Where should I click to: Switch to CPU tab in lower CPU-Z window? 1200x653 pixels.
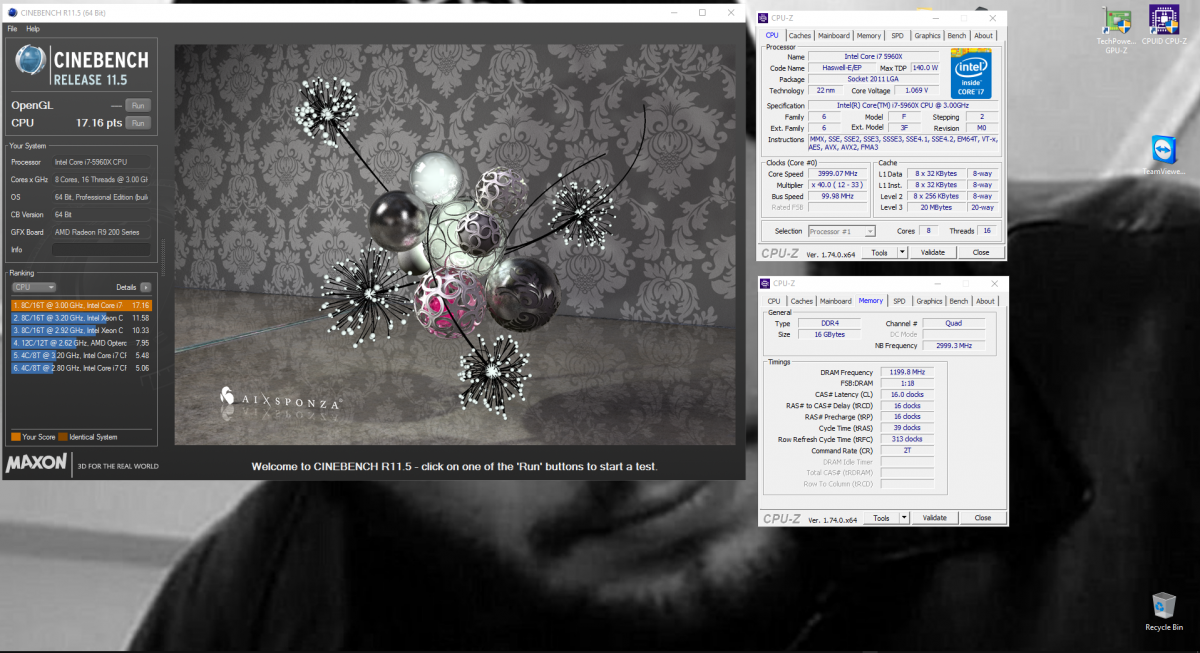click(x=774, y=301)
